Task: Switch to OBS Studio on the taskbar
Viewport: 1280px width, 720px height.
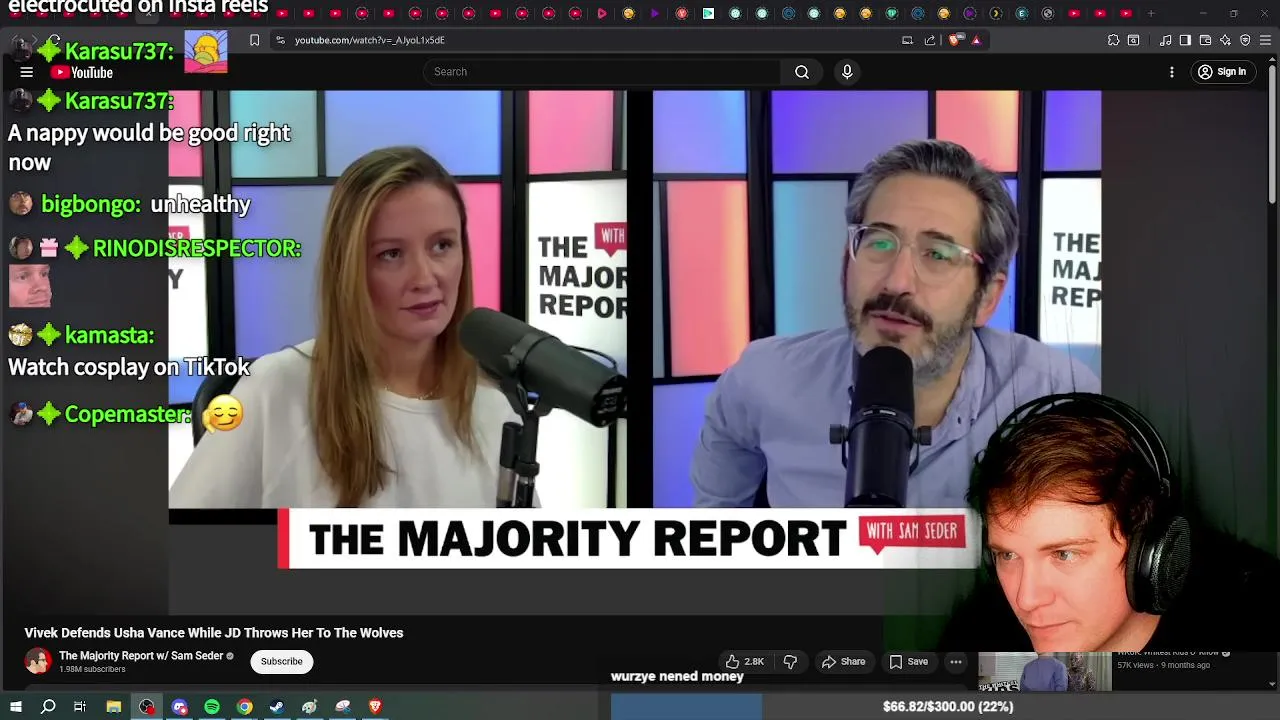Action: [x=147, y=707]
